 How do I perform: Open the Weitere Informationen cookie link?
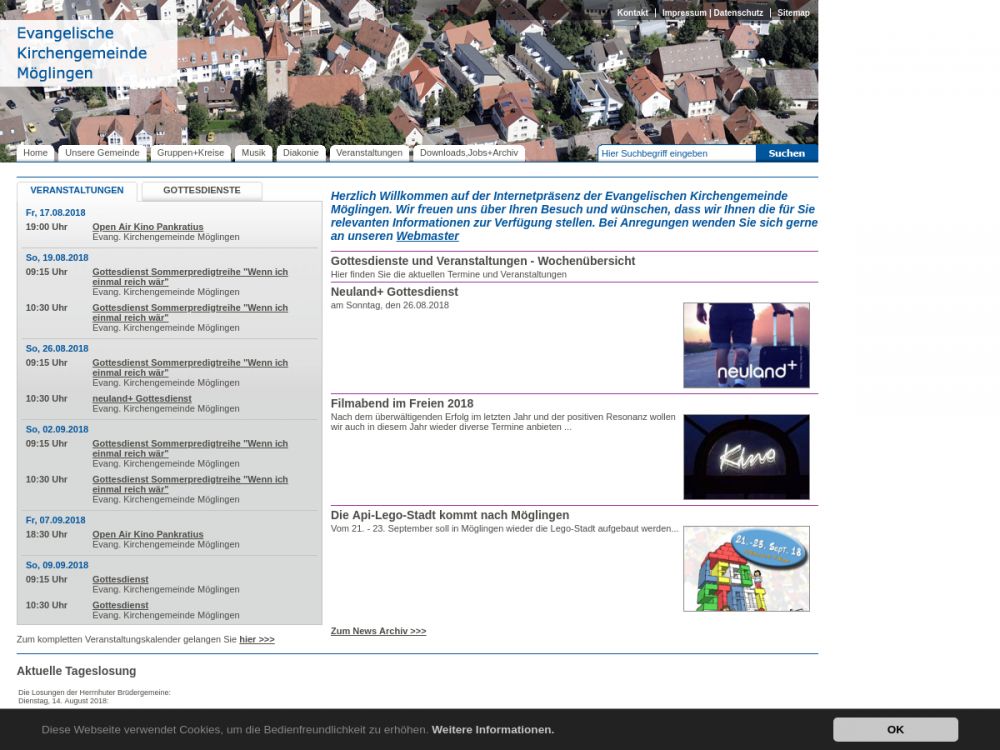(x=492, y=730)
